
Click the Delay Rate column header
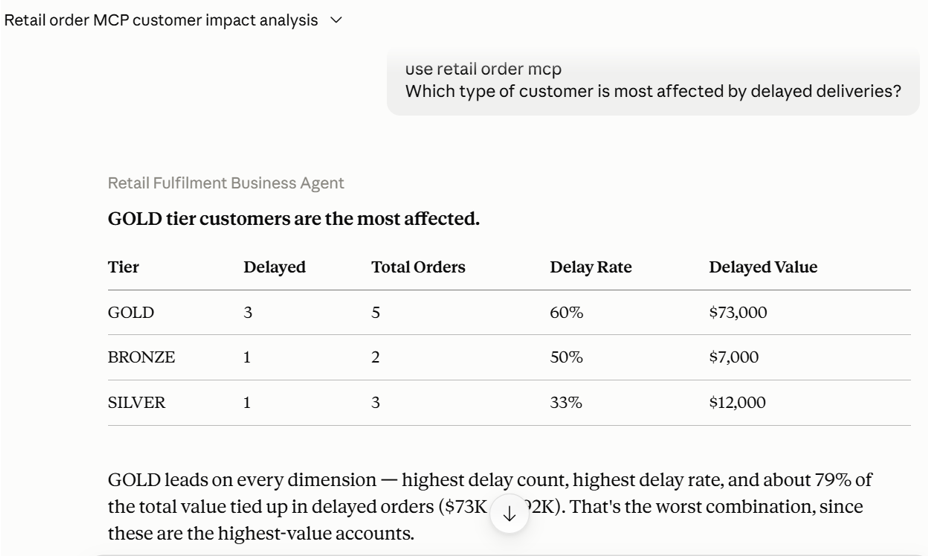[591, 267]
